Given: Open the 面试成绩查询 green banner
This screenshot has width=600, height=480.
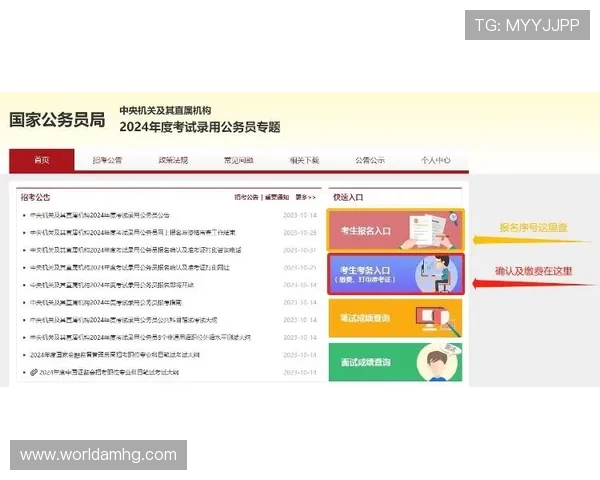Looking at the screenshot, I should pos(396,362).
